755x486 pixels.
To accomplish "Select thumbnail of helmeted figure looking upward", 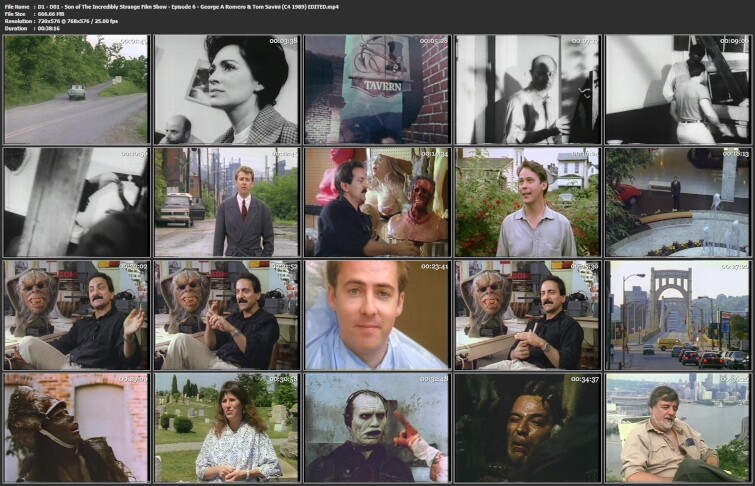I will (x=76, y=428).
